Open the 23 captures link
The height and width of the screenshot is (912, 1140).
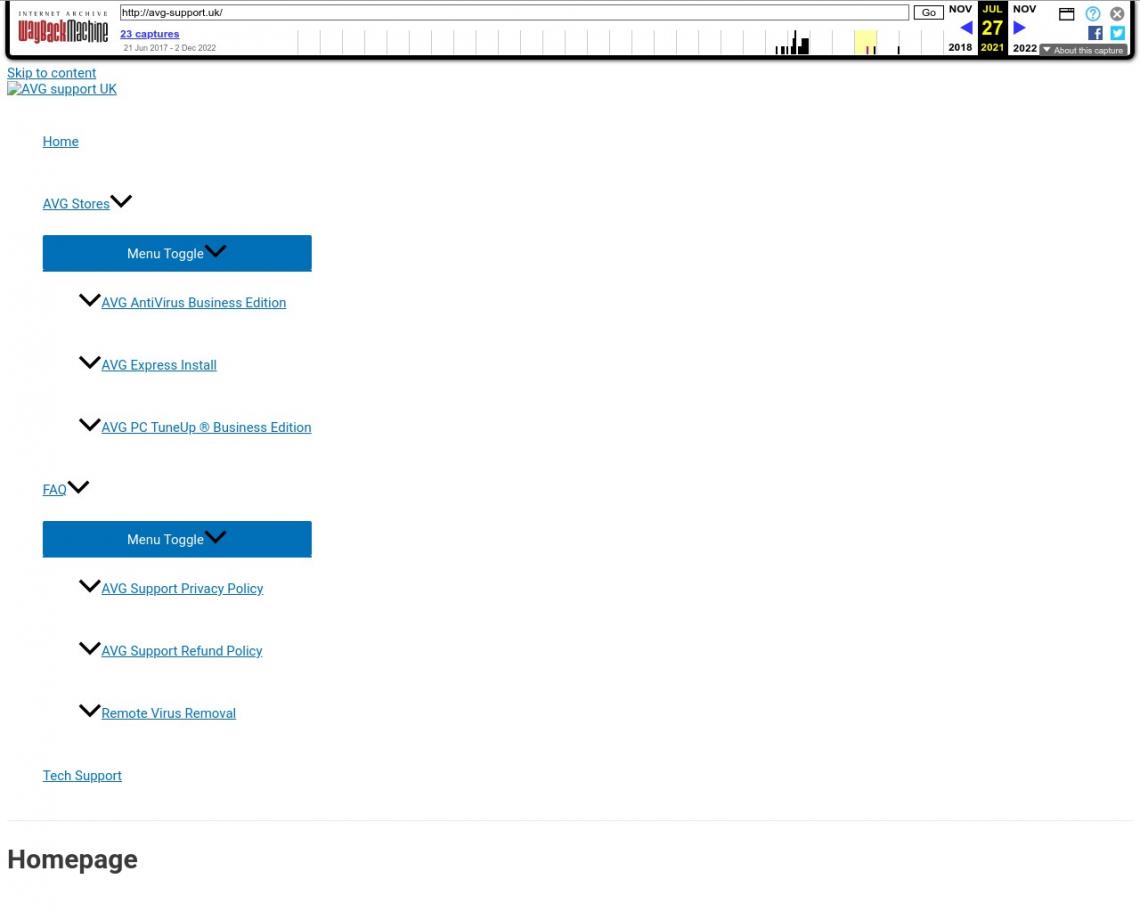[149, 34]
